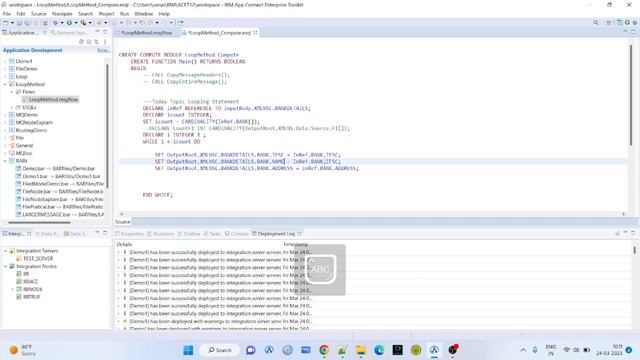Click the New wizard toolbar icon
Screen dimensions: 640x360
coord(5,23)
